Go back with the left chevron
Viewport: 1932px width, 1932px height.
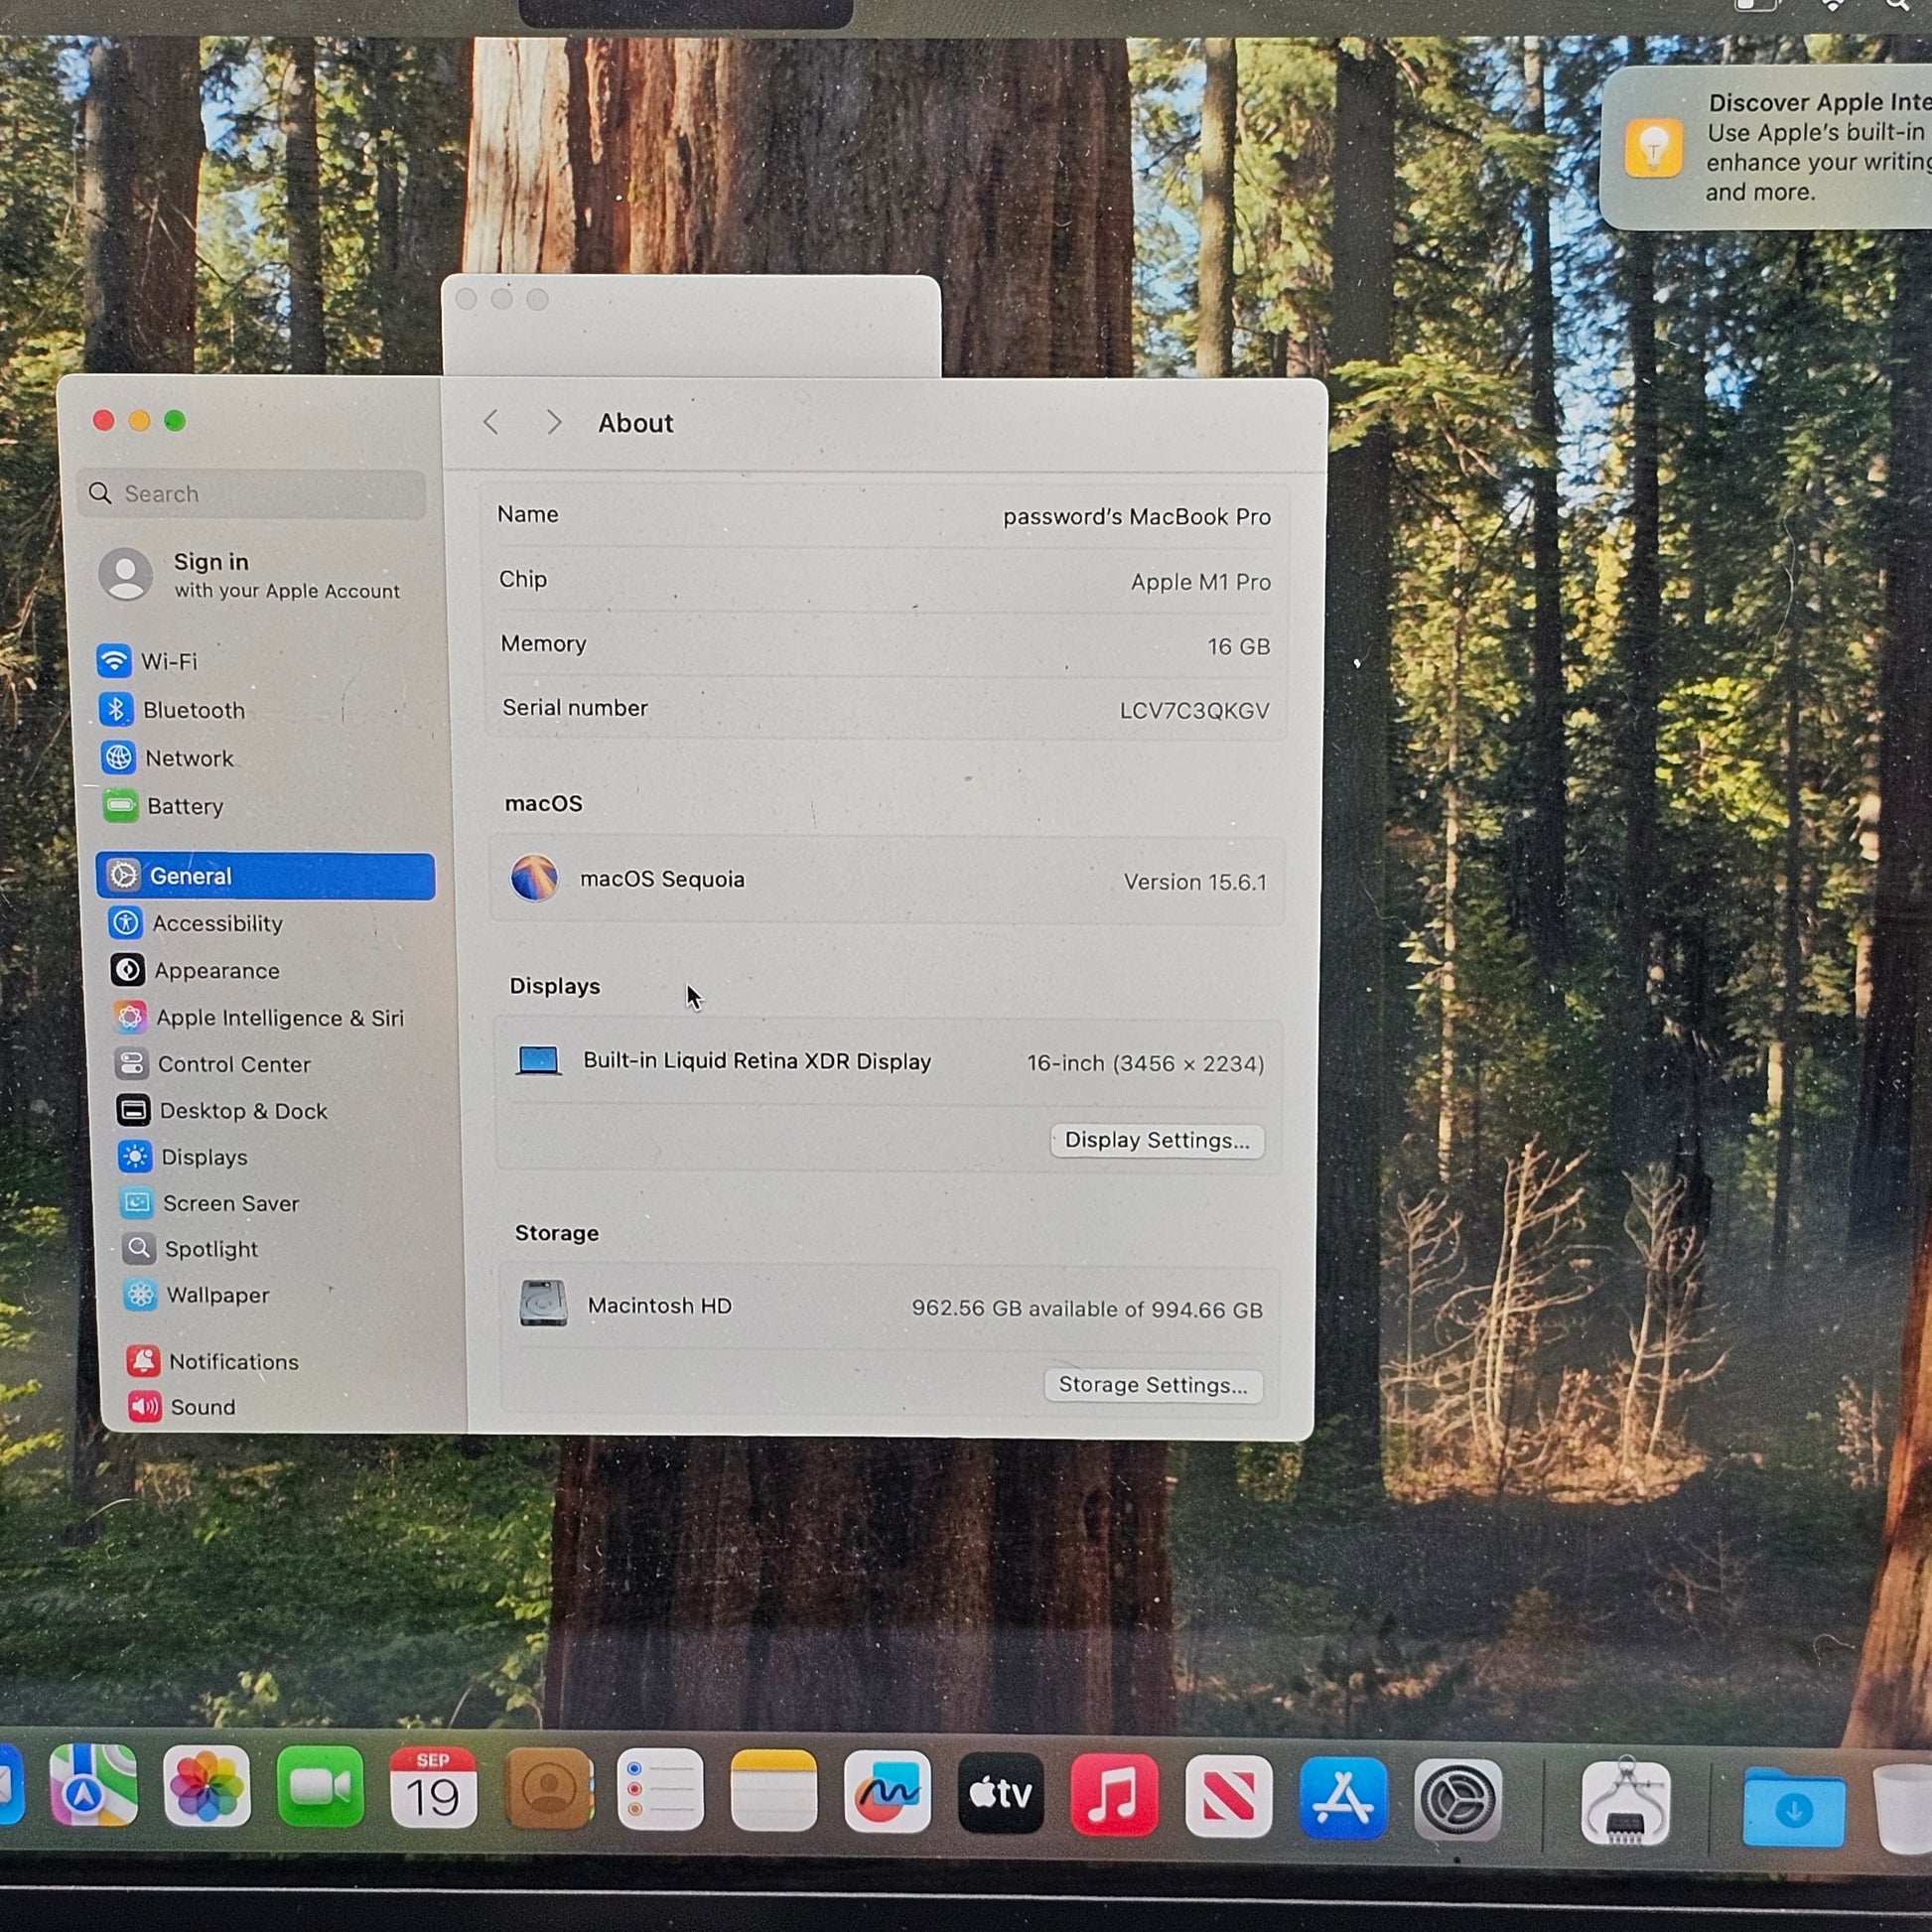(x=491, y=422)
